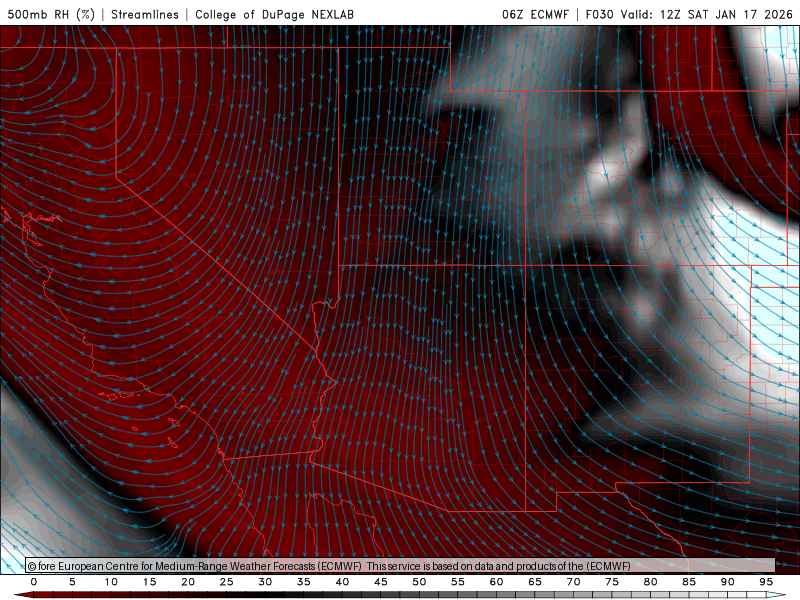Click the colorbar value 40 label
800x600 pixels.
coord(342,582)
